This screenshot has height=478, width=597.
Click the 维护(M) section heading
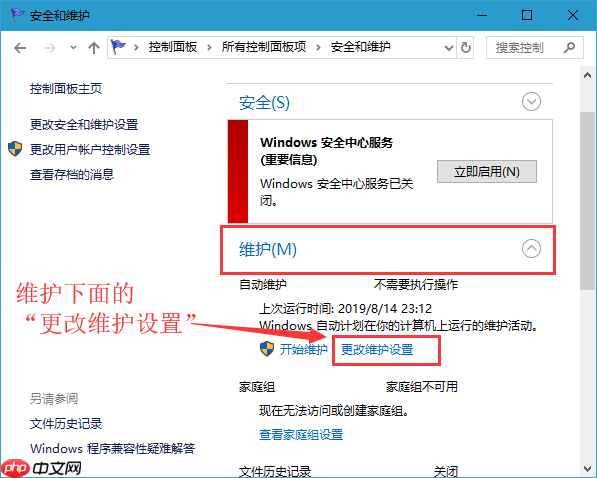[x=268, y=249]
